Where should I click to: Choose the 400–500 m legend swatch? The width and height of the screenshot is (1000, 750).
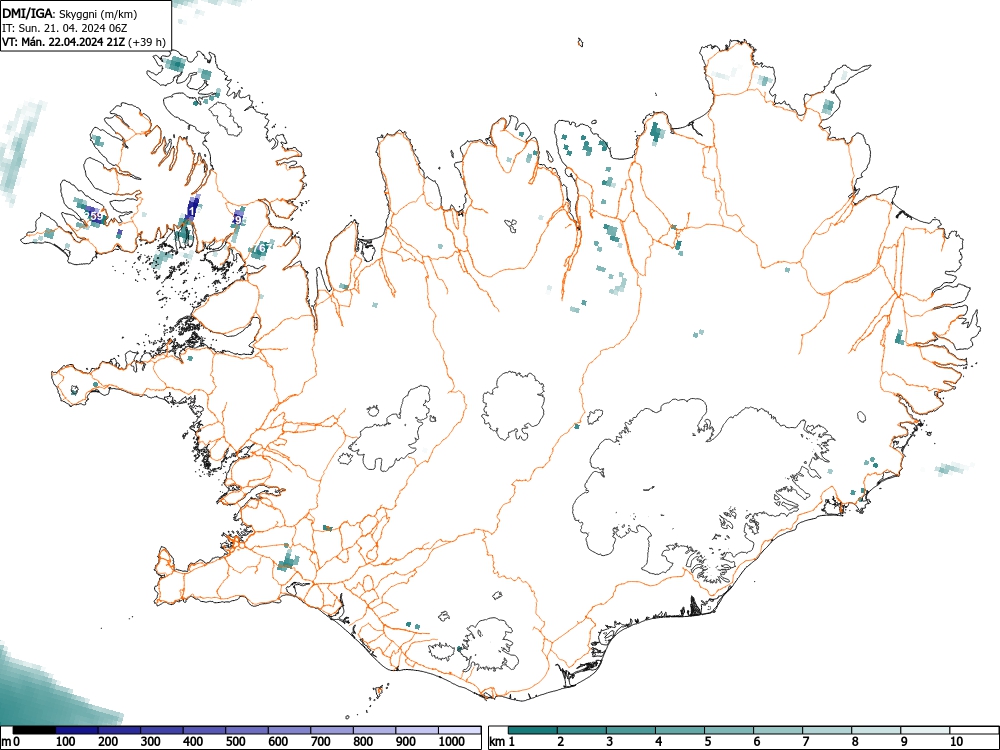coord(205,730)
